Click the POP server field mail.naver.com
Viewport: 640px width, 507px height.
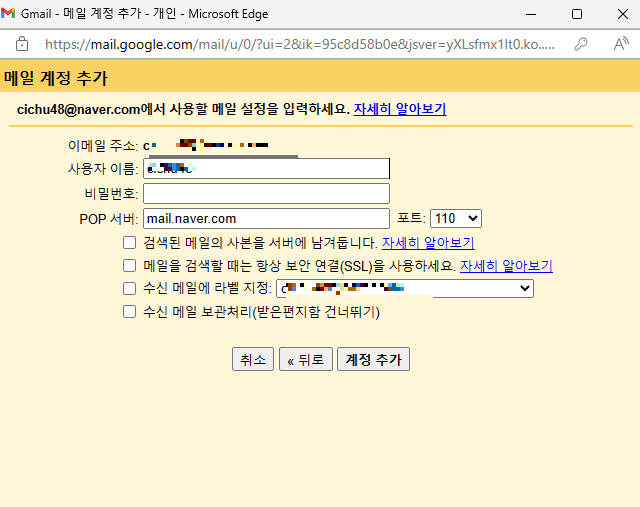(267, 218)
